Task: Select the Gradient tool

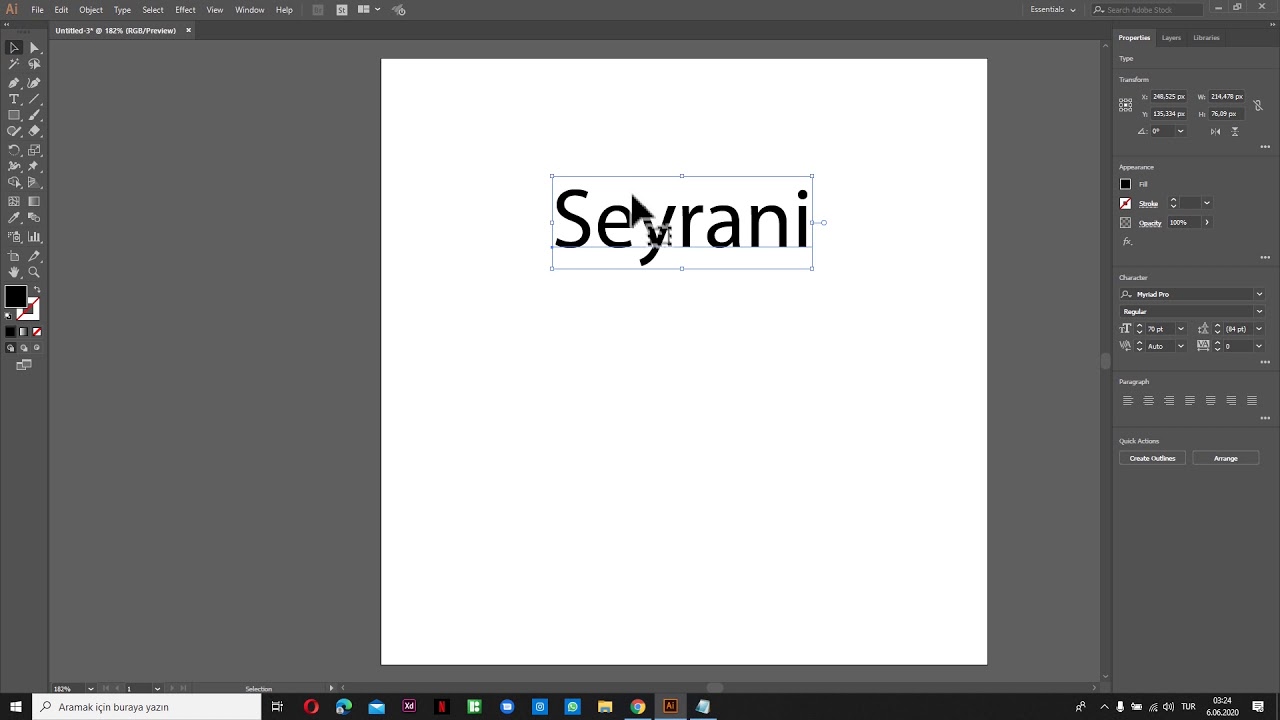Action: click(x=34, y=201)
